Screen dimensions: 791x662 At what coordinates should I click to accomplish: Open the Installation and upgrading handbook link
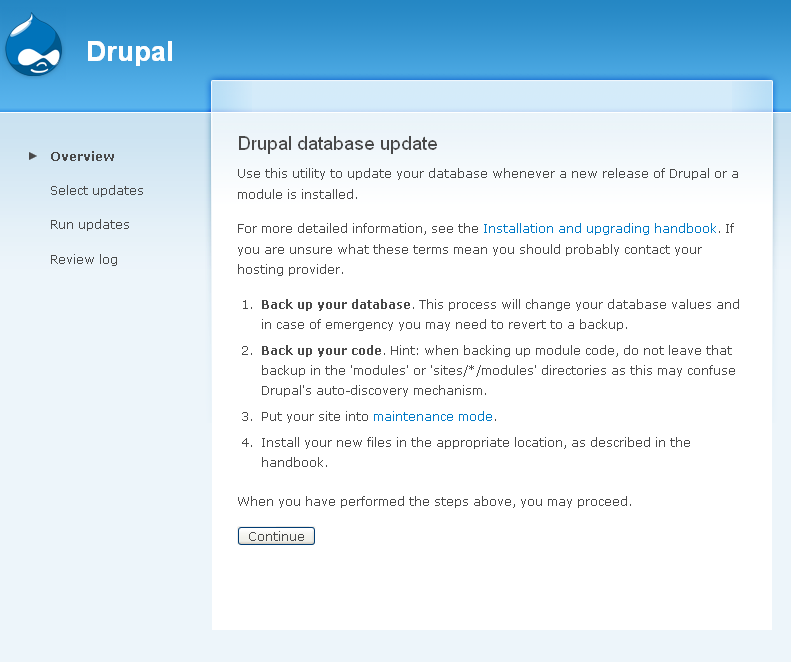[x=600, y=229]
